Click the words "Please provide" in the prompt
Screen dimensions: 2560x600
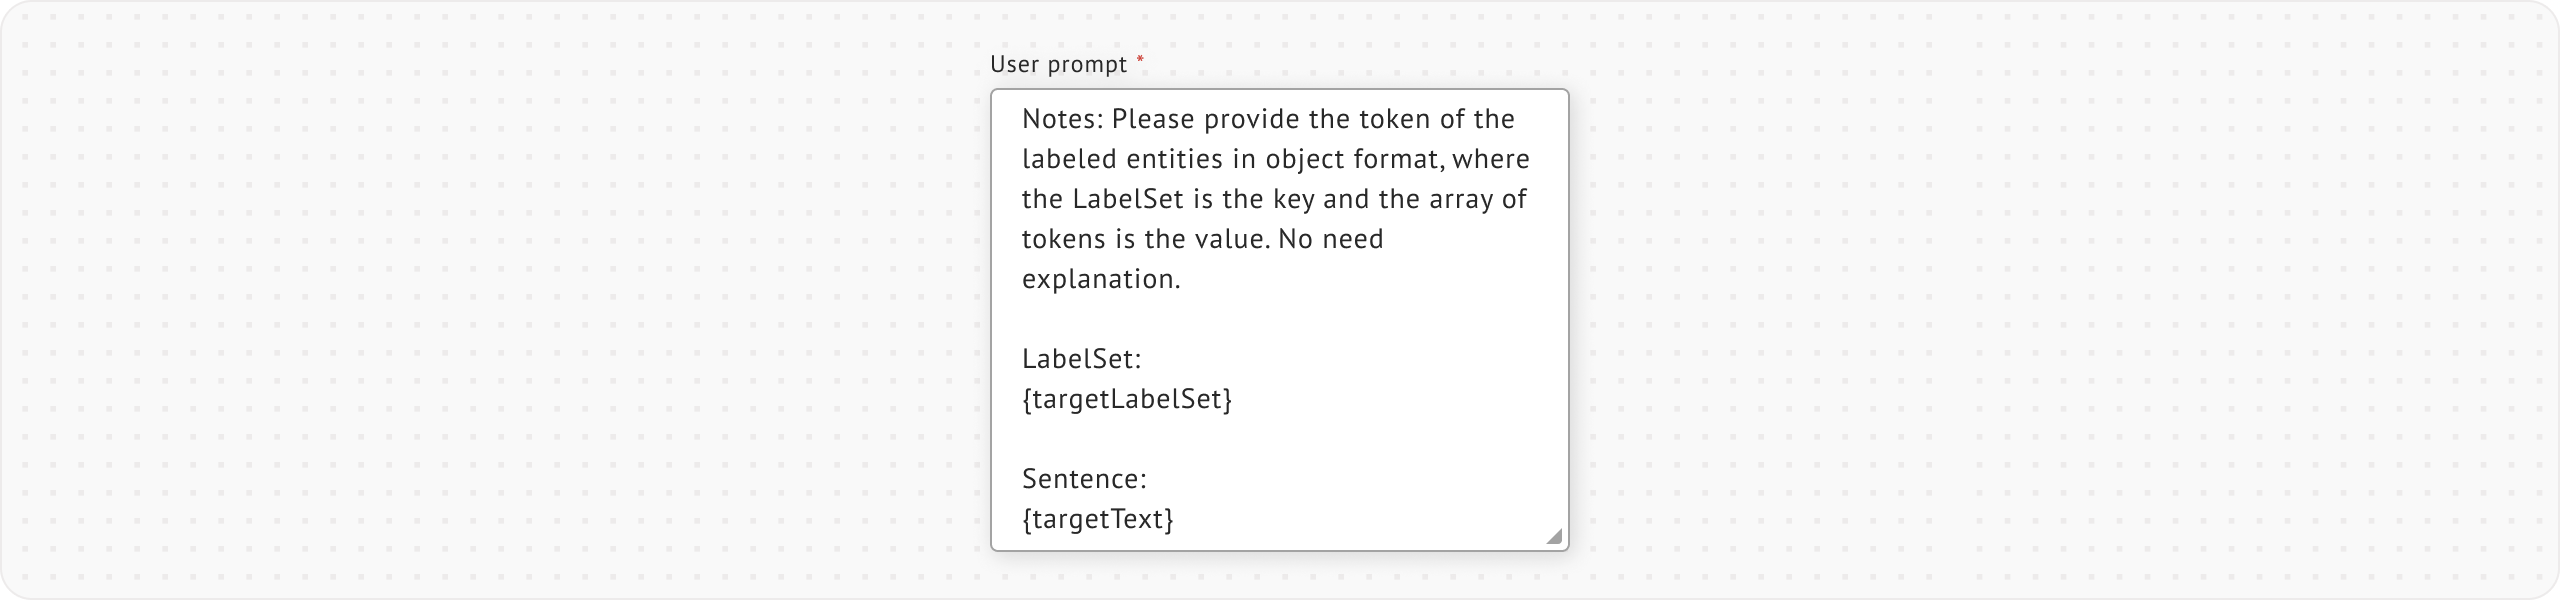pyautogui.click(x=1205, y=120)
